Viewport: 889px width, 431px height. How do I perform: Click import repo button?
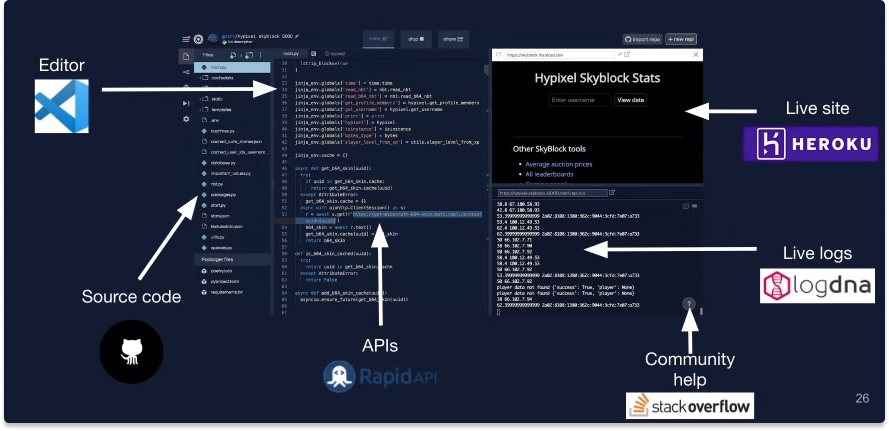click(x=642, y=40)
